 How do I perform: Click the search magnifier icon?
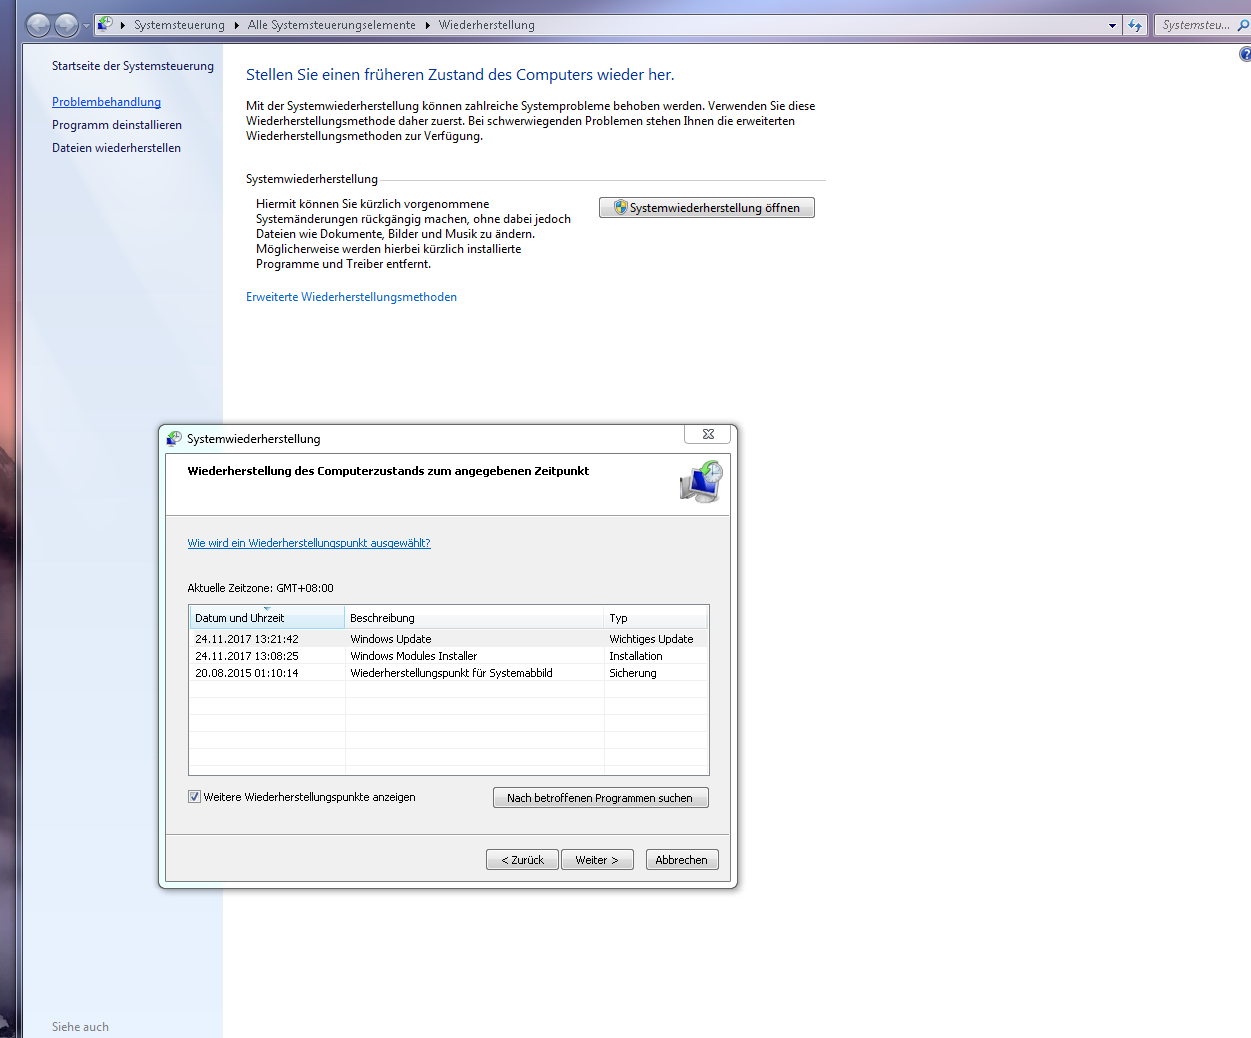click(x=1243, y=25)
